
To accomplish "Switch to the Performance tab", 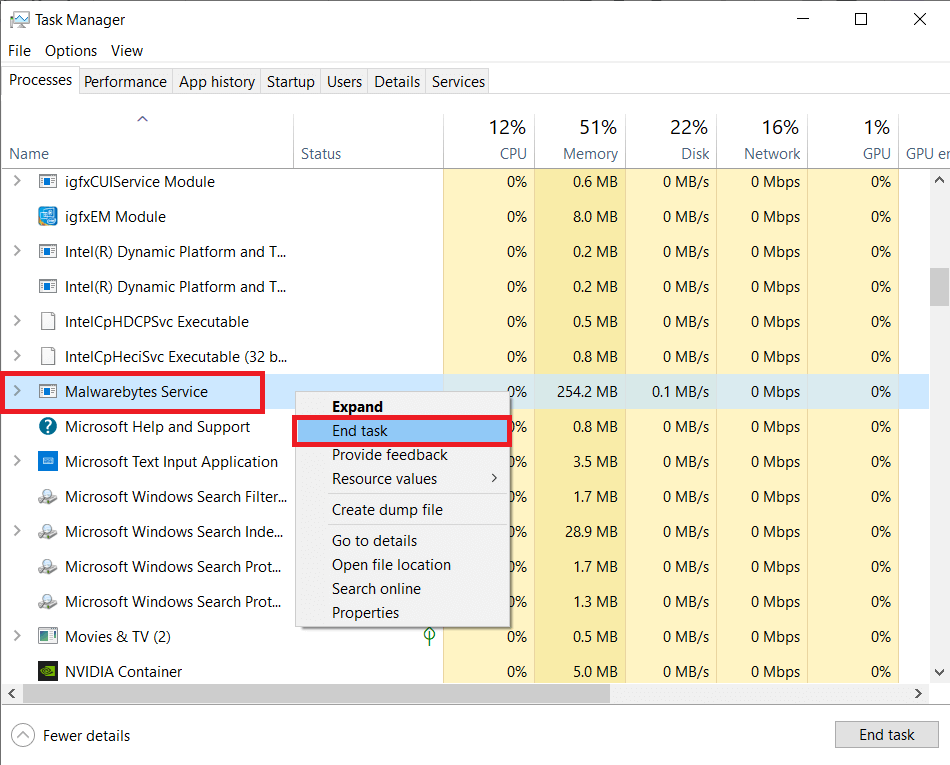I will 125,82.
